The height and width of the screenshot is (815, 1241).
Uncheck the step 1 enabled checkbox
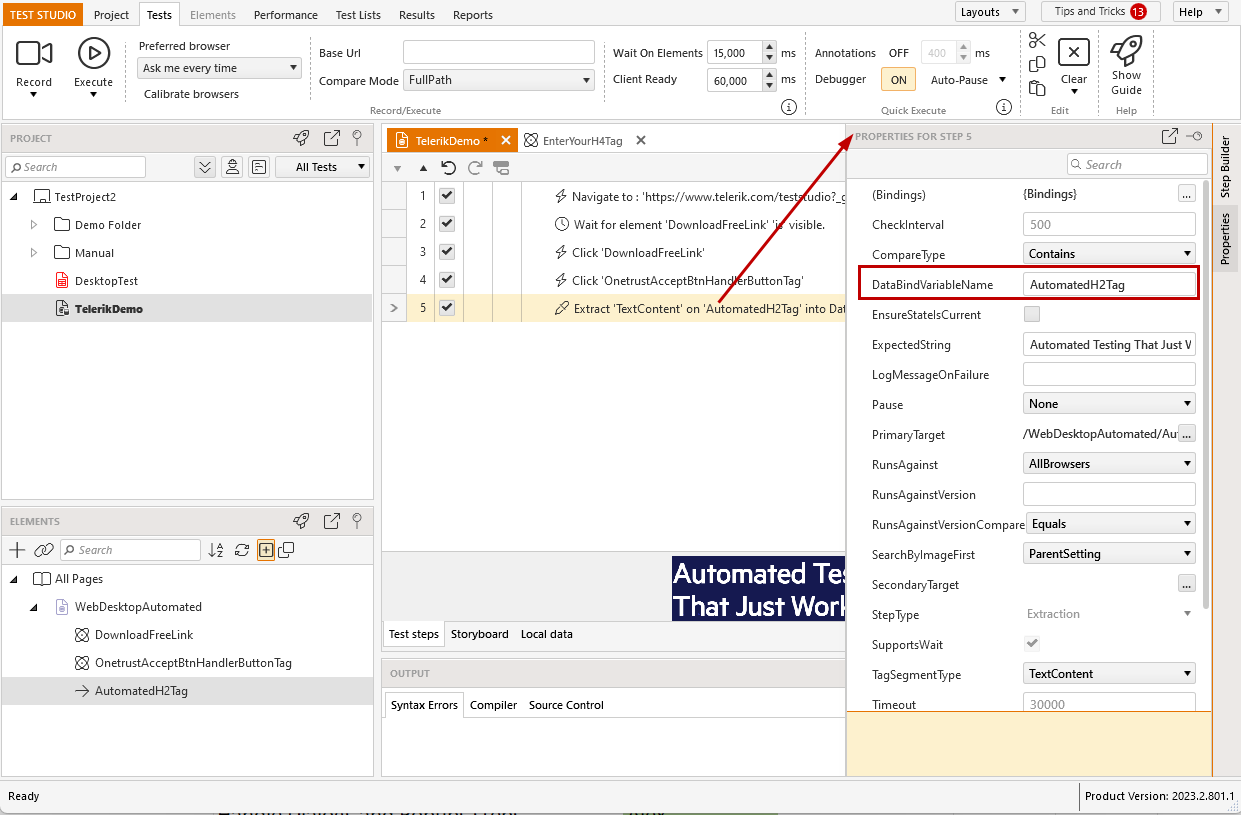[447, 196]
